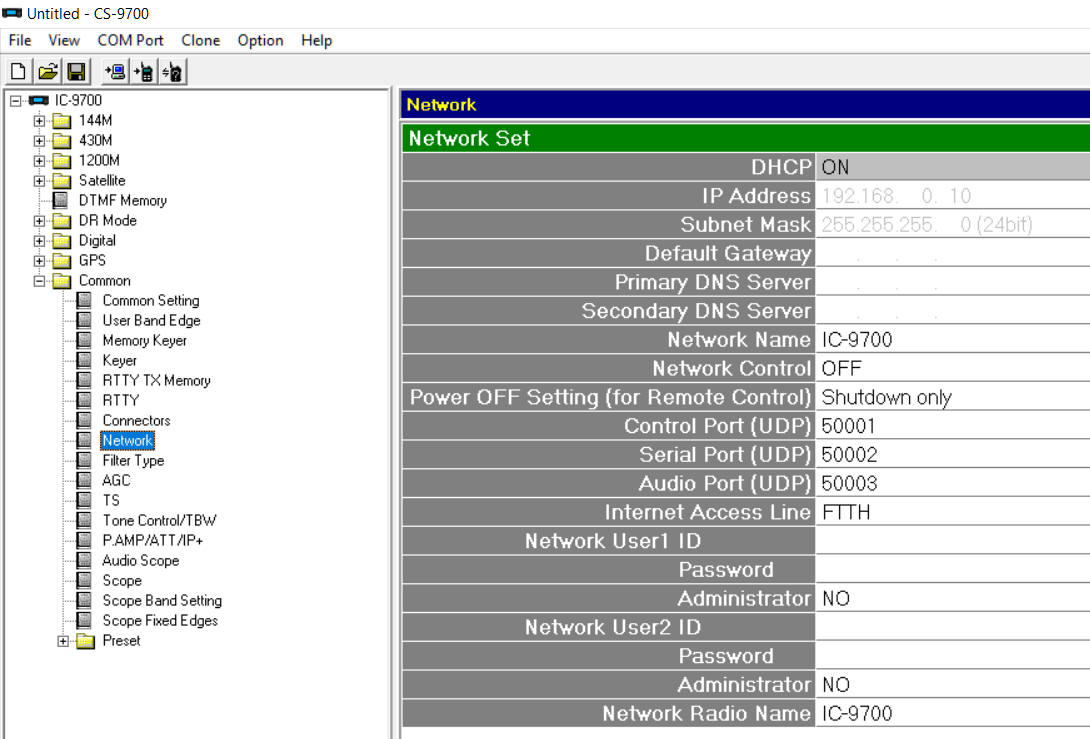Image resolution: width=1090 pixels, height=739 pixels.
Task: Change Network User1 Administrator NO value
Action: point(952,598)
